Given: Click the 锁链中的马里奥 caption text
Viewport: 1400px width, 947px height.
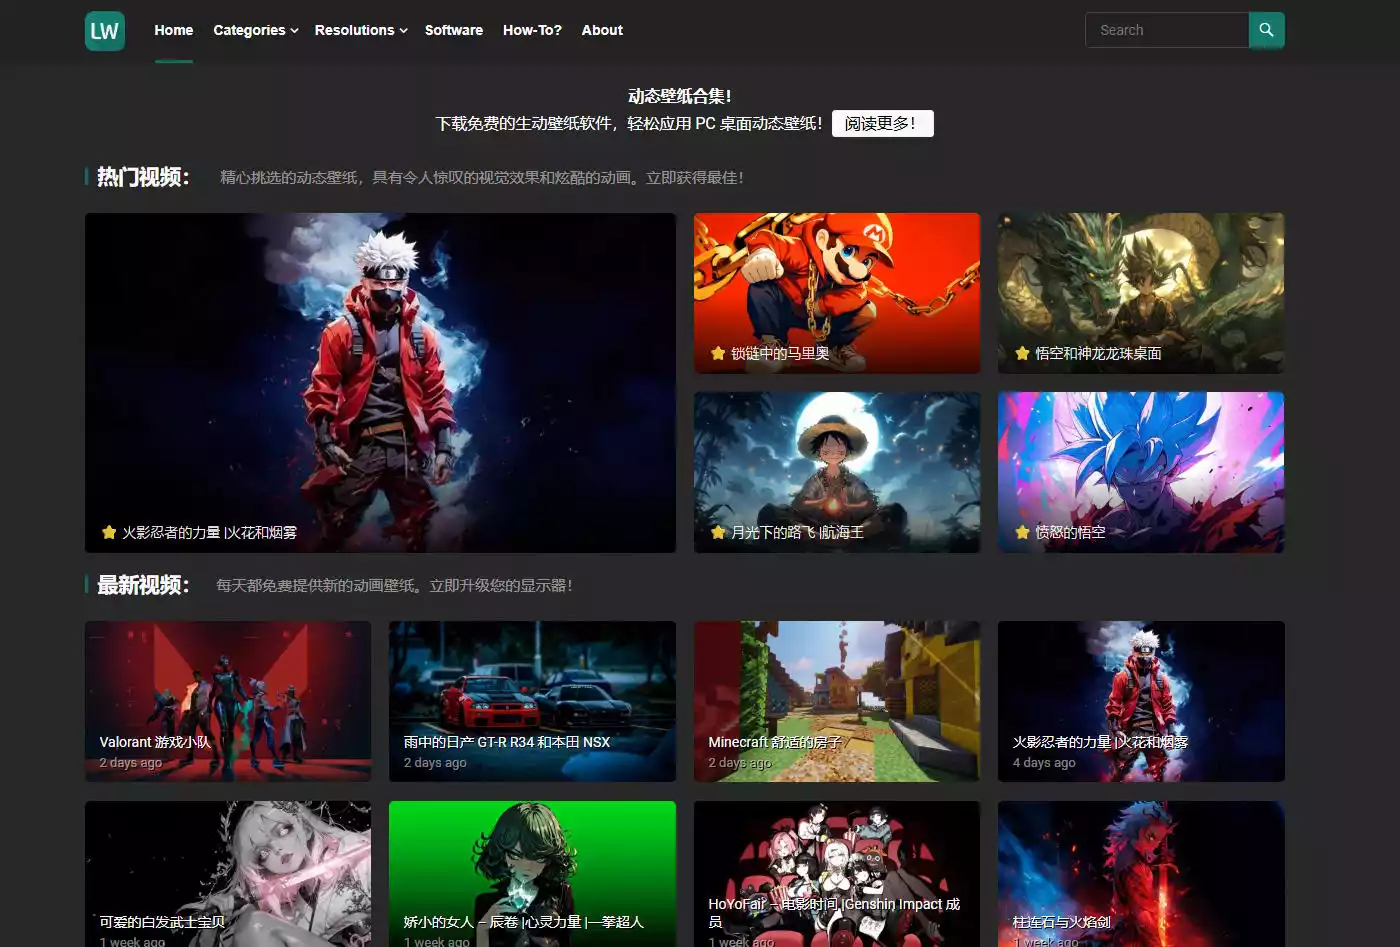Looking at the screenshot, I should [x=780, y=353].
